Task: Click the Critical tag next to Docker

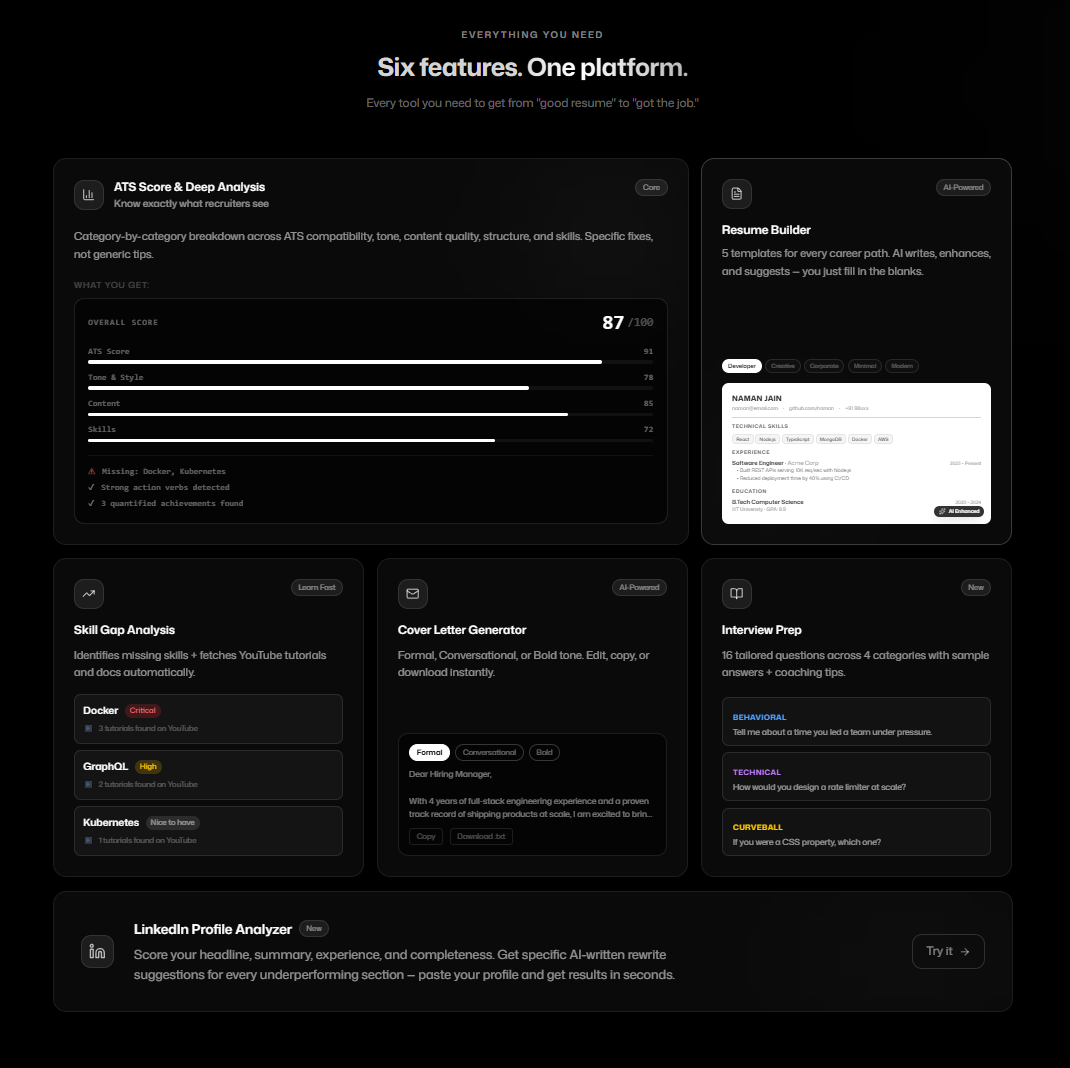Action: click(143, 710)
